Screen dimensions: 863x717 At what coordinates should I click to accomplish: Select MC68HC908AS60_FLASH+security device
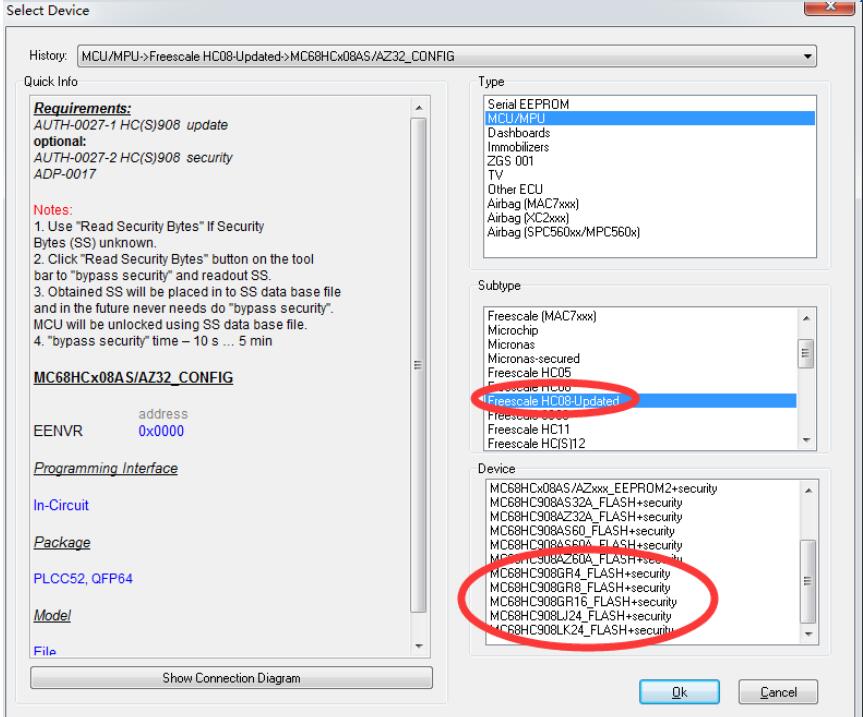[x=643, y=531]
